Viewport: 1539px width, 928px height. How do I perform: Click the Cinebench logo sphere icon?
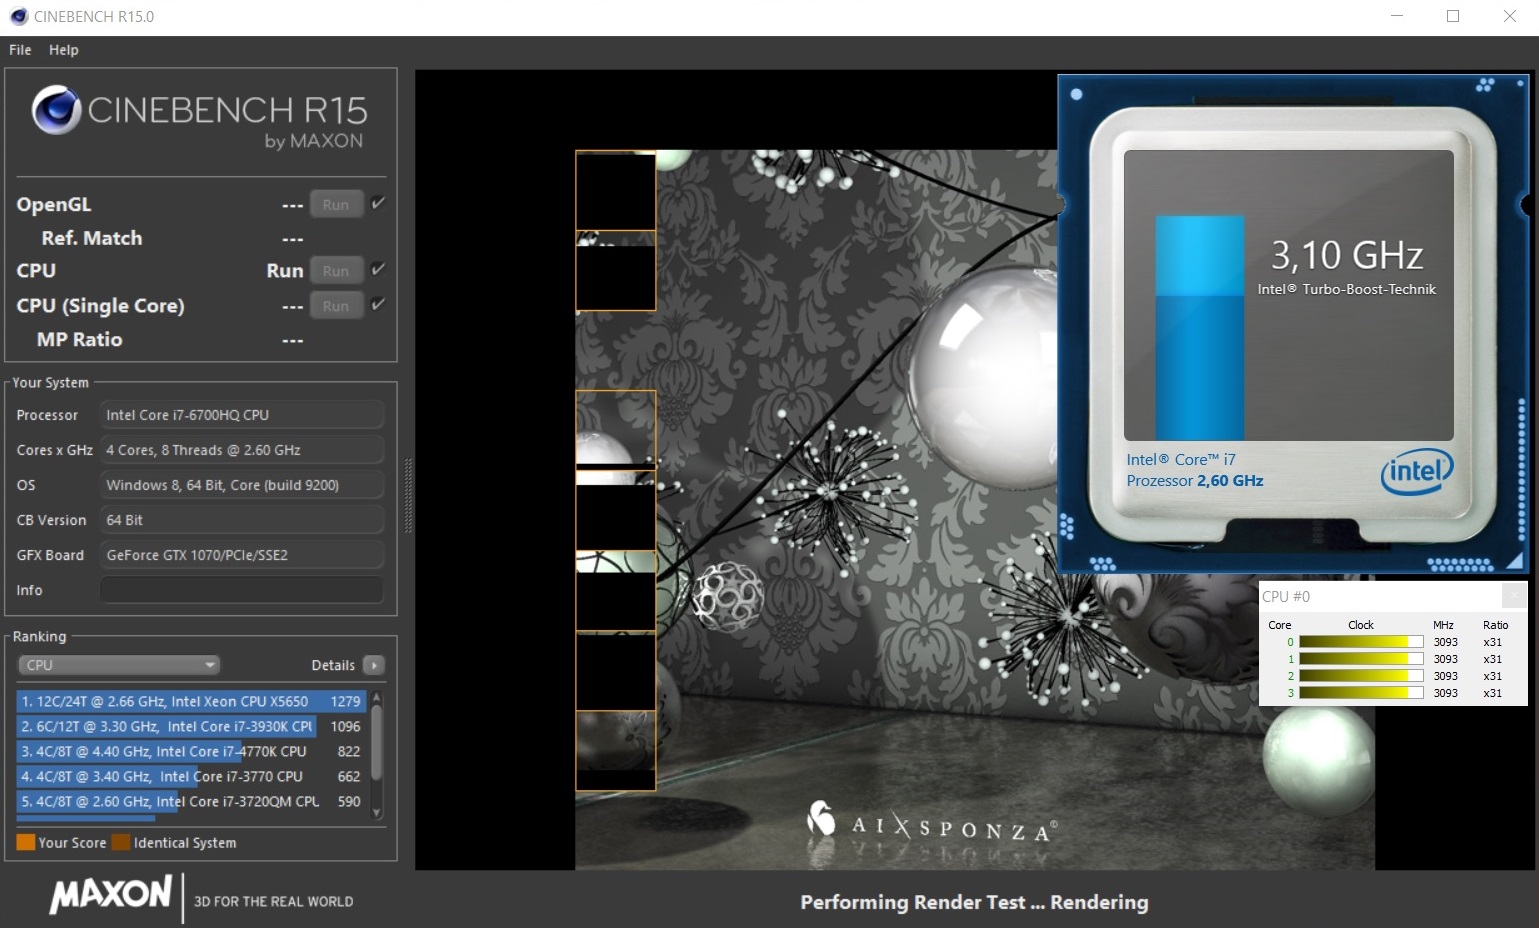56,110
